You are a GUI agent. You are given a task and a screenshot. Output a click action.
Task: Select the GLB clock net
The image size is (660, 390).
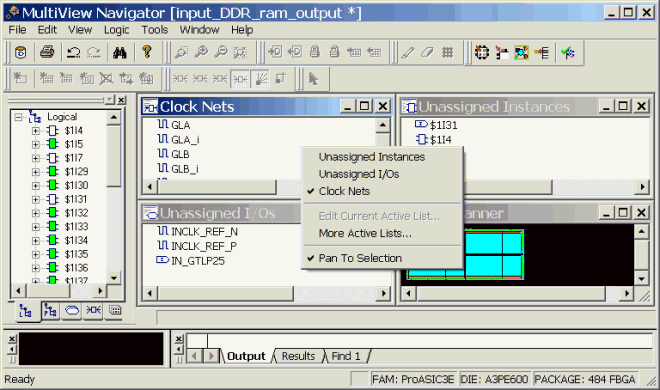tap(180, 154)
